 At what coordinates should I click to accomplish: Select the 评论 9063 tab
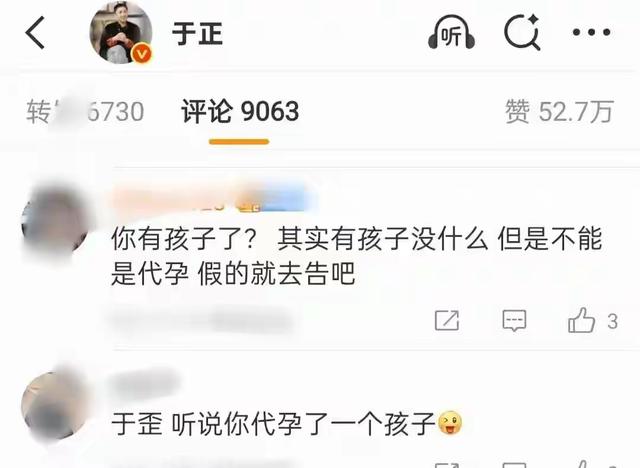click(240, 111)
